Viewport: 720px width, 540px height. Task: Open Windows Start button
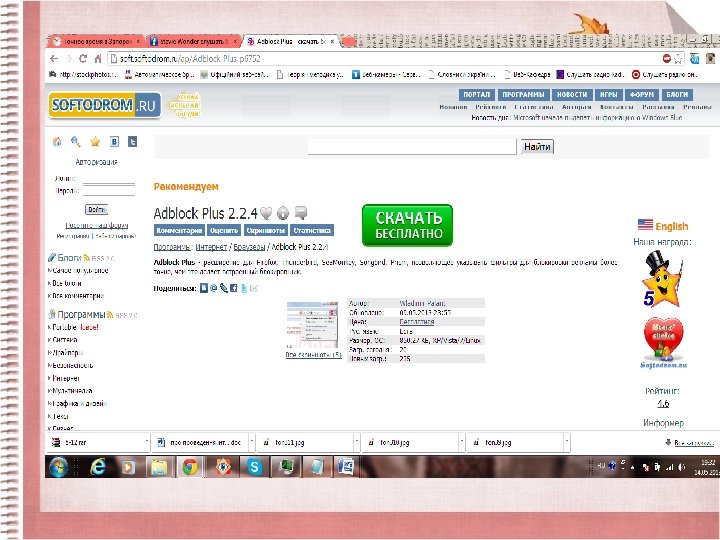click(x=58, y=467)
